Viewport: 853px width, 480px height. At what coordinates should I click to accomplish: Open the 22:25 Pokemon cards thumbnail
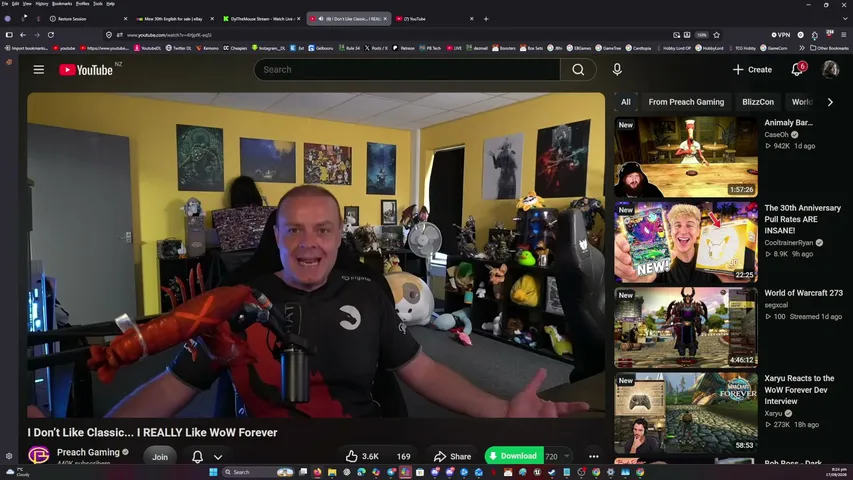point(686,242)
